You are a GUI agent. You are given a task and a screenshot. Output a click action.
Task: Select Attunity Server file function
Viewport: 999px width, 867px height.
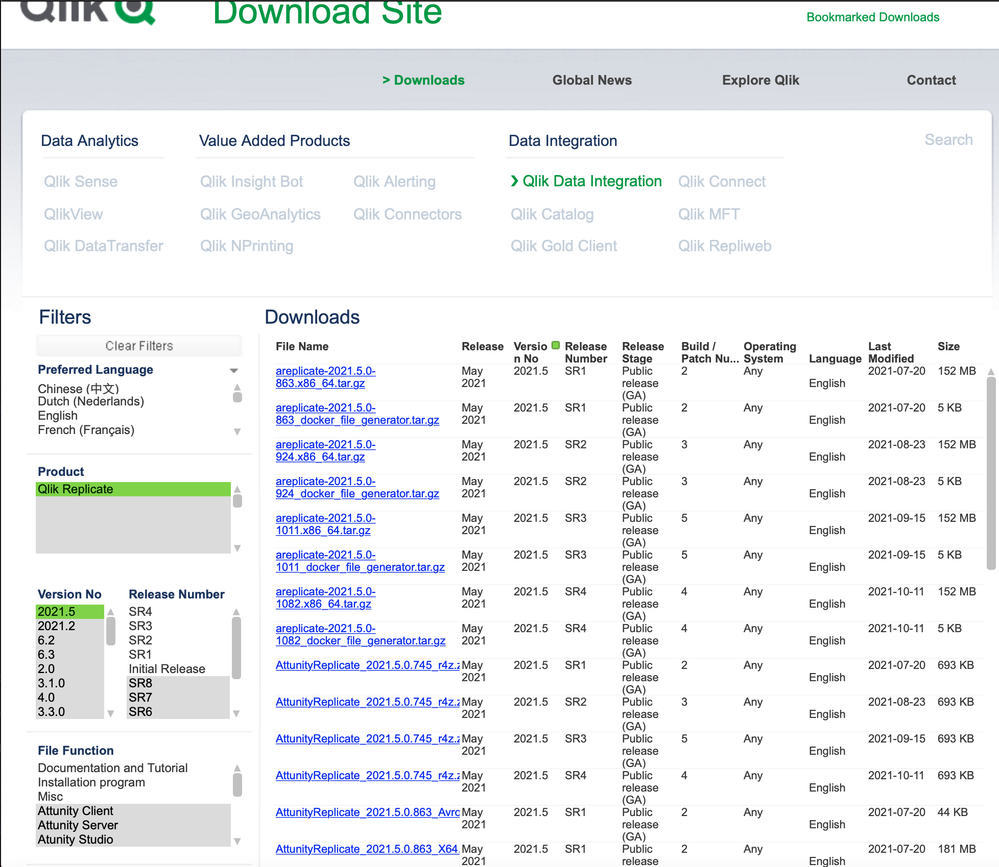[x=133, y=826]
